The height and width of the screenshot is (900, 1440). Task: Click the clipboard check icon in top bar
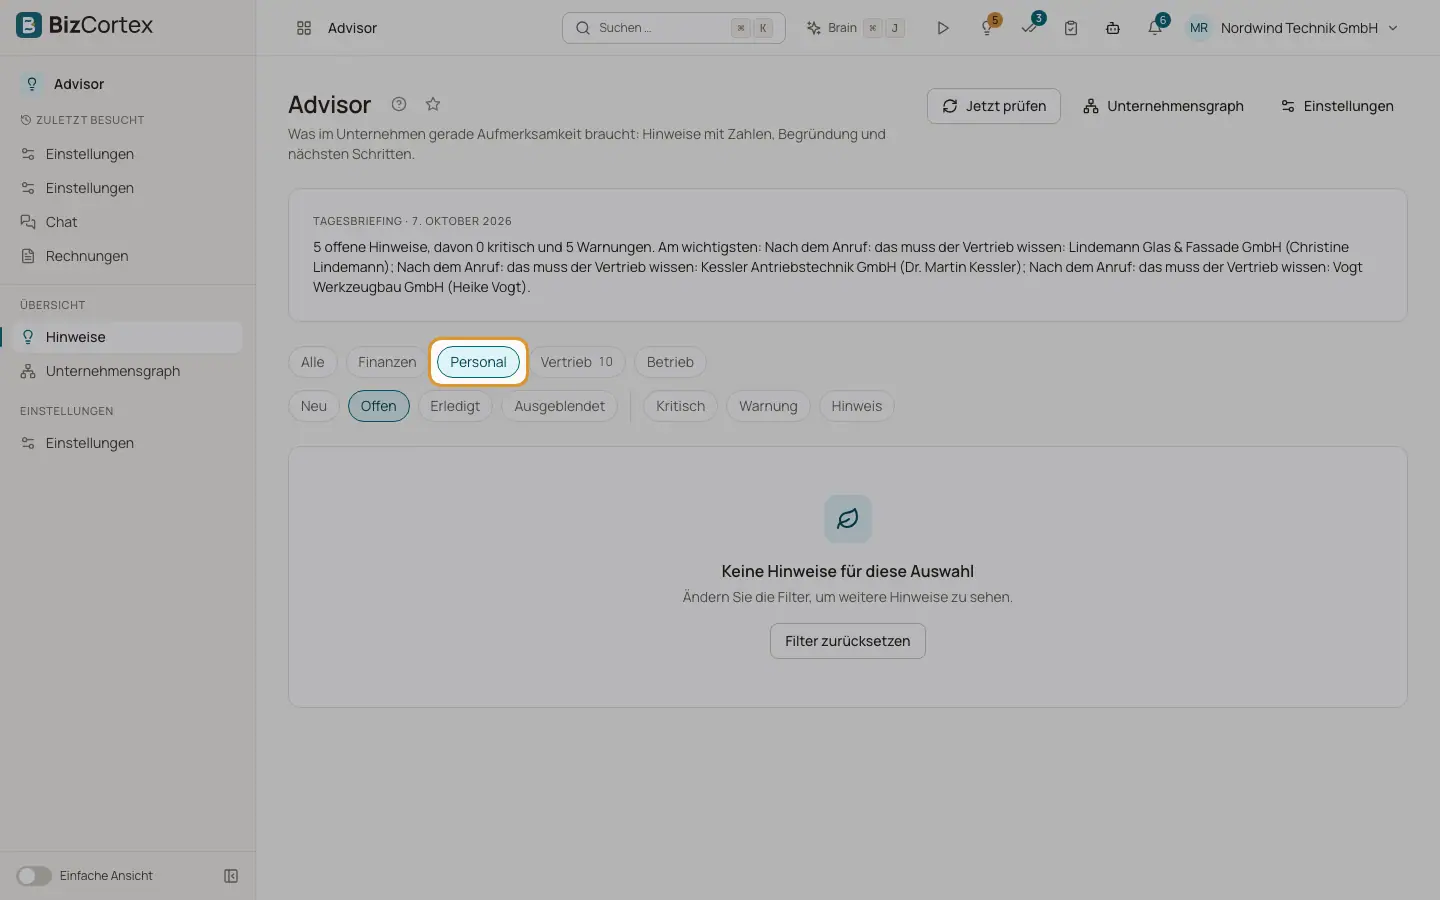(x=1071, y=28)
